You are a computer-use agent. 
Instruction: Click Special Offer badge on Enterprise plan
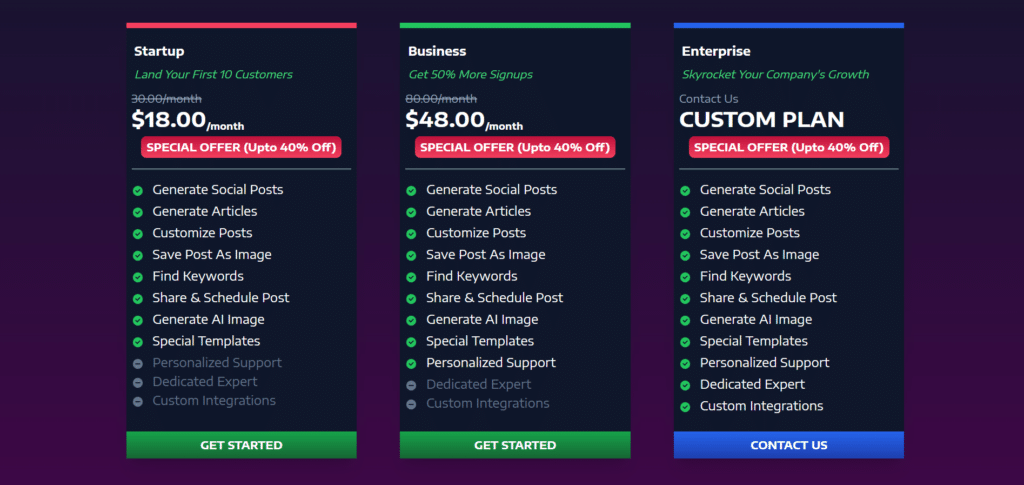tap(789, 147)
